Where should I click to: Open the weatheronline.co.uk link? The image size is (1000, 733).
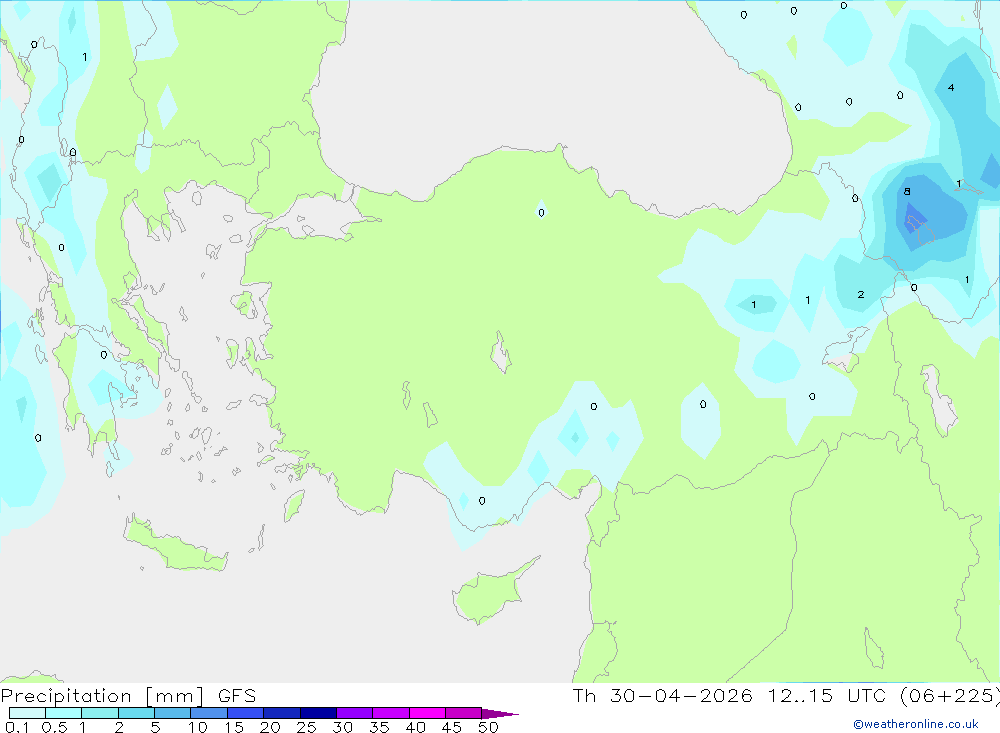click(x=916, y=724)
